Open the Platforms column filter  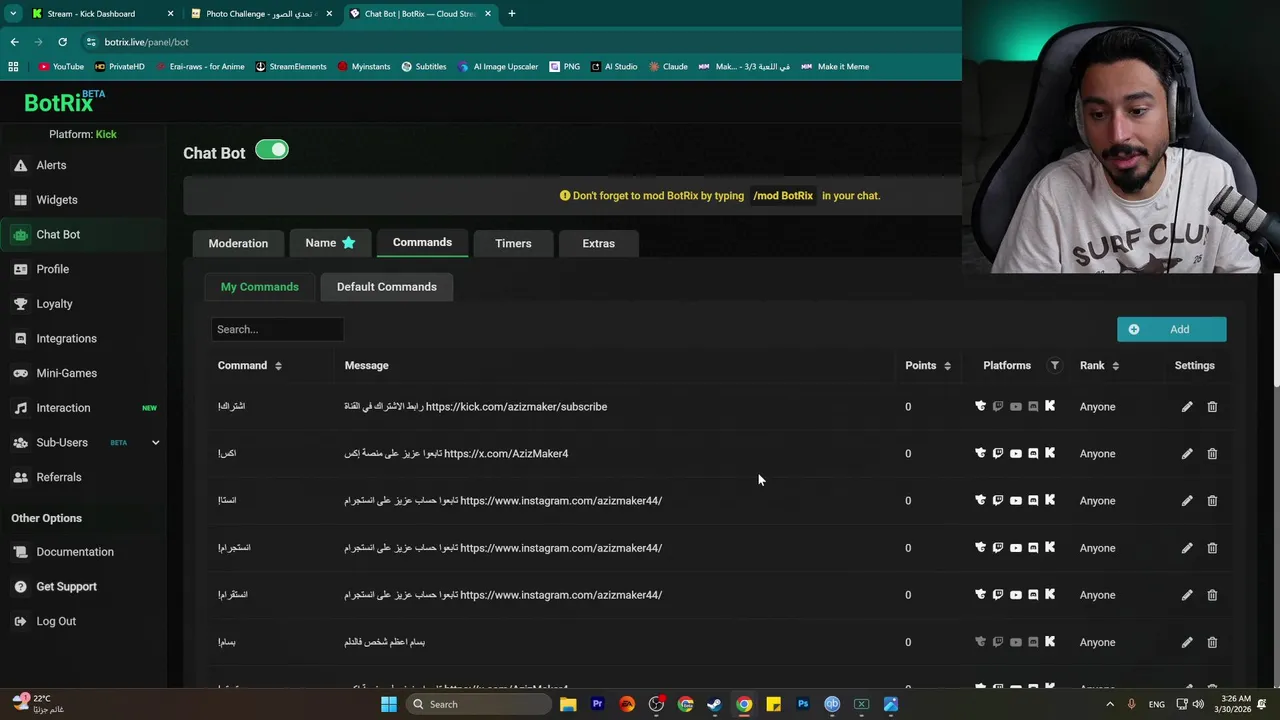click(1054, 366)
